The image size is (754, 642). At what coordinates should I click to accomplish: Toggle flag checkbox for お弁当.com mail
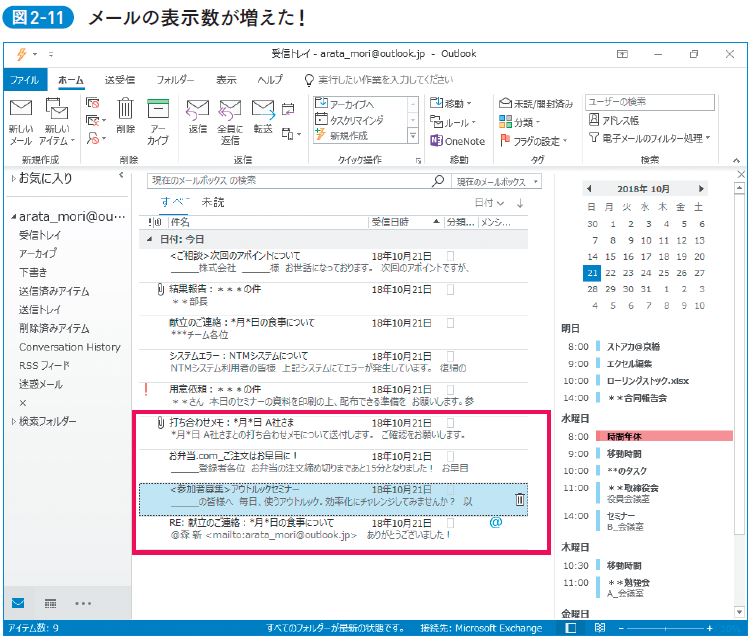[450, 456]
